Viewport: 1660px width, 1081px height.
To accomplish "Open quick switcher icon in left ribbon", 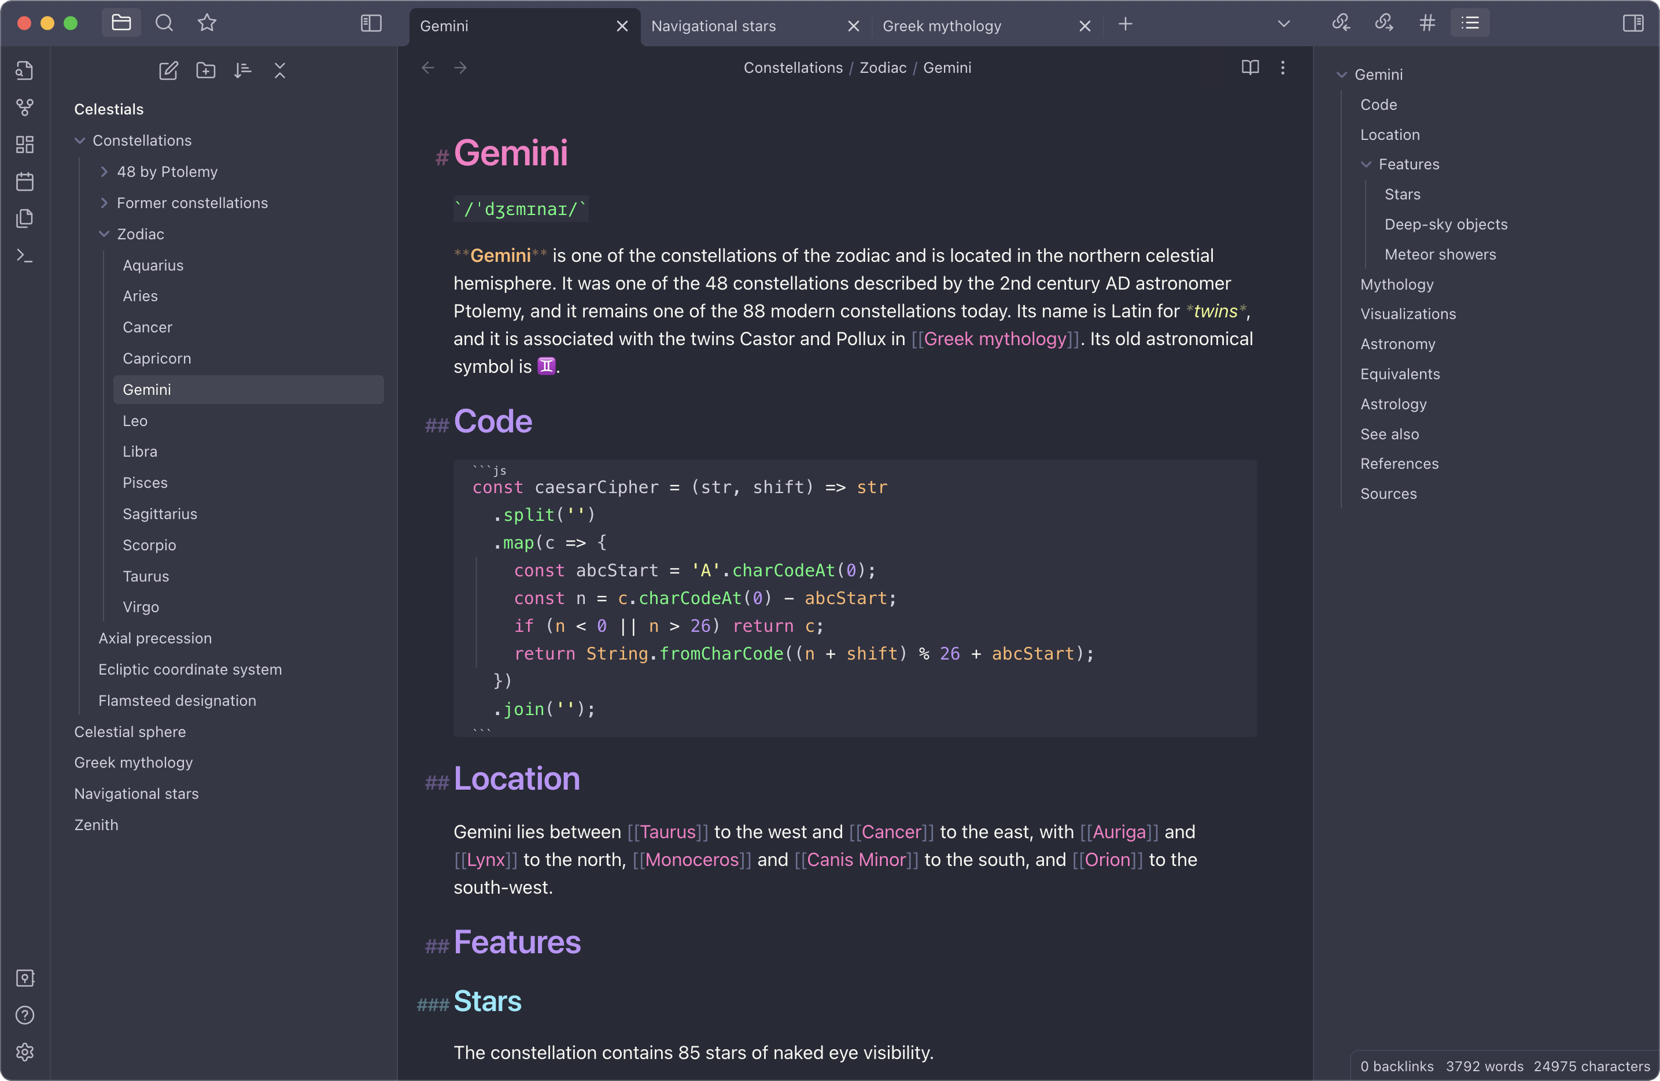I will [x=25, y=71].
